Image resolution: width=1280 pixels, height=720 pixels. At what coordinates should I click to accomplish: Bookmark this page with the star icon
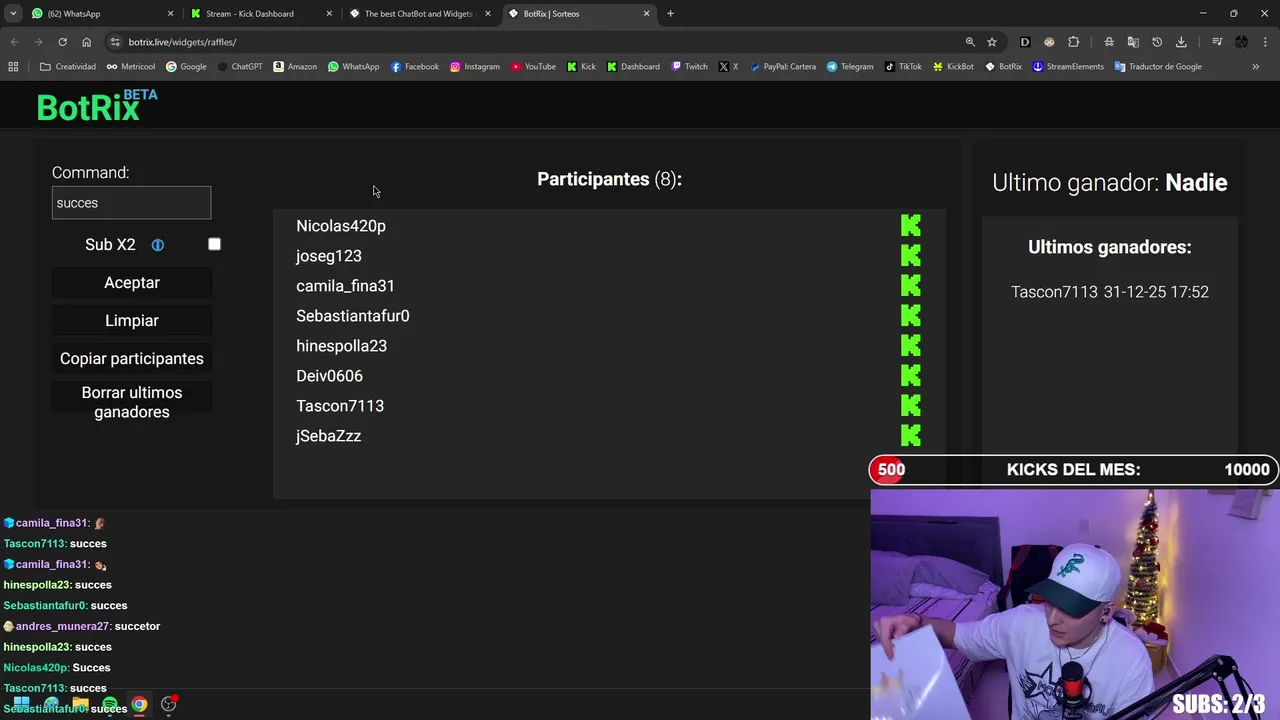click(992, 42)
